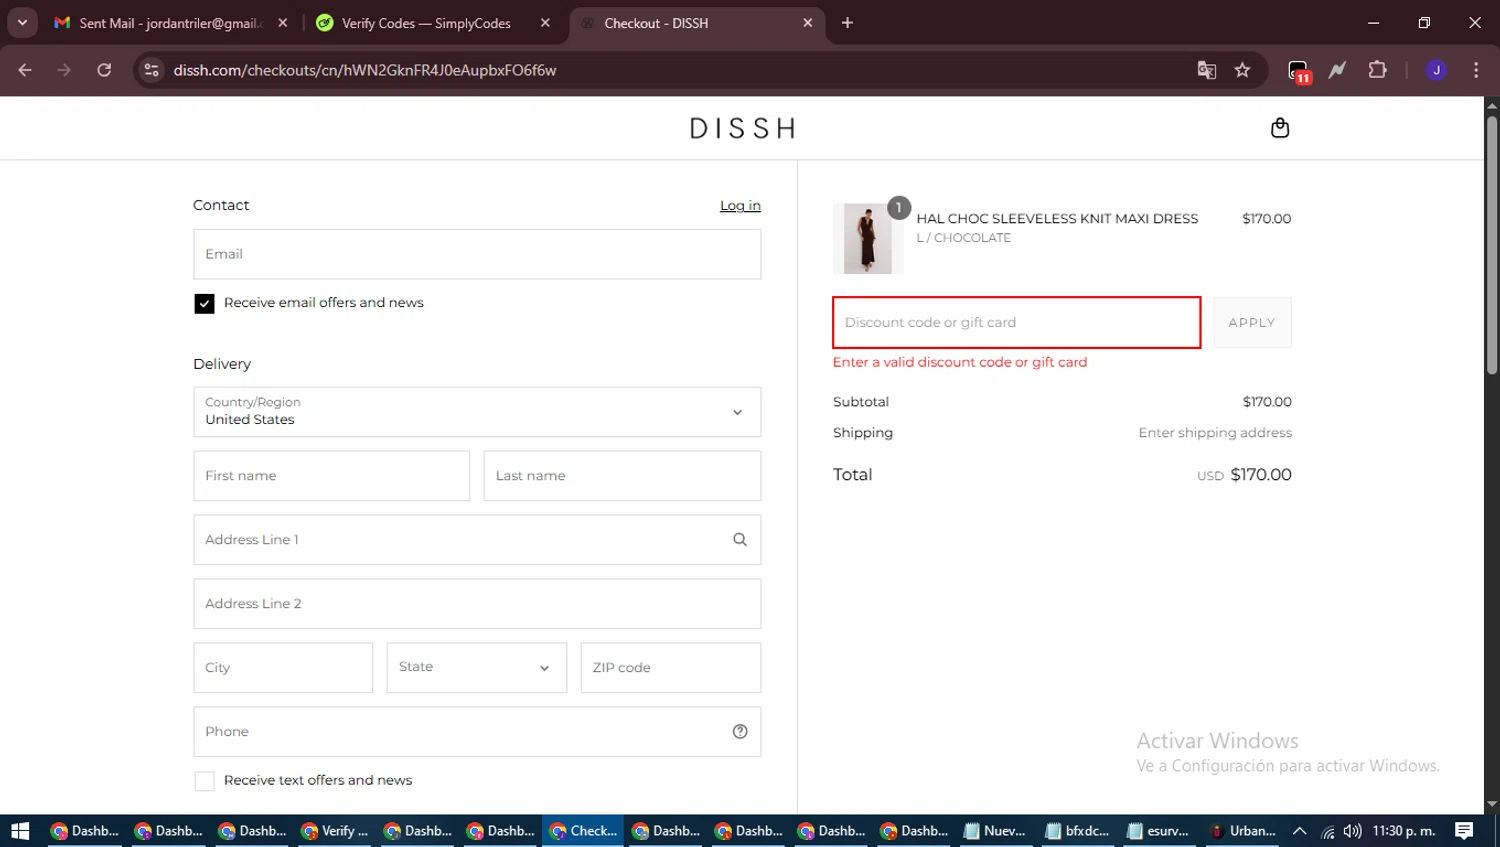Click the Google Translate icon in address bar
The width and height of the screenshot is (1500, 847).
(x=1206, y=70)
